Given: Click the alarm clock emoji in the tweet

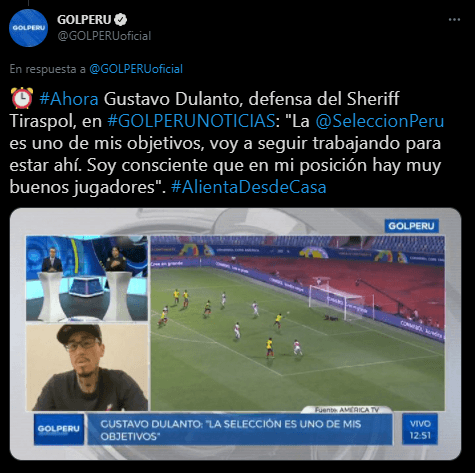Looking at the screenshot, I should pos(22,99).
